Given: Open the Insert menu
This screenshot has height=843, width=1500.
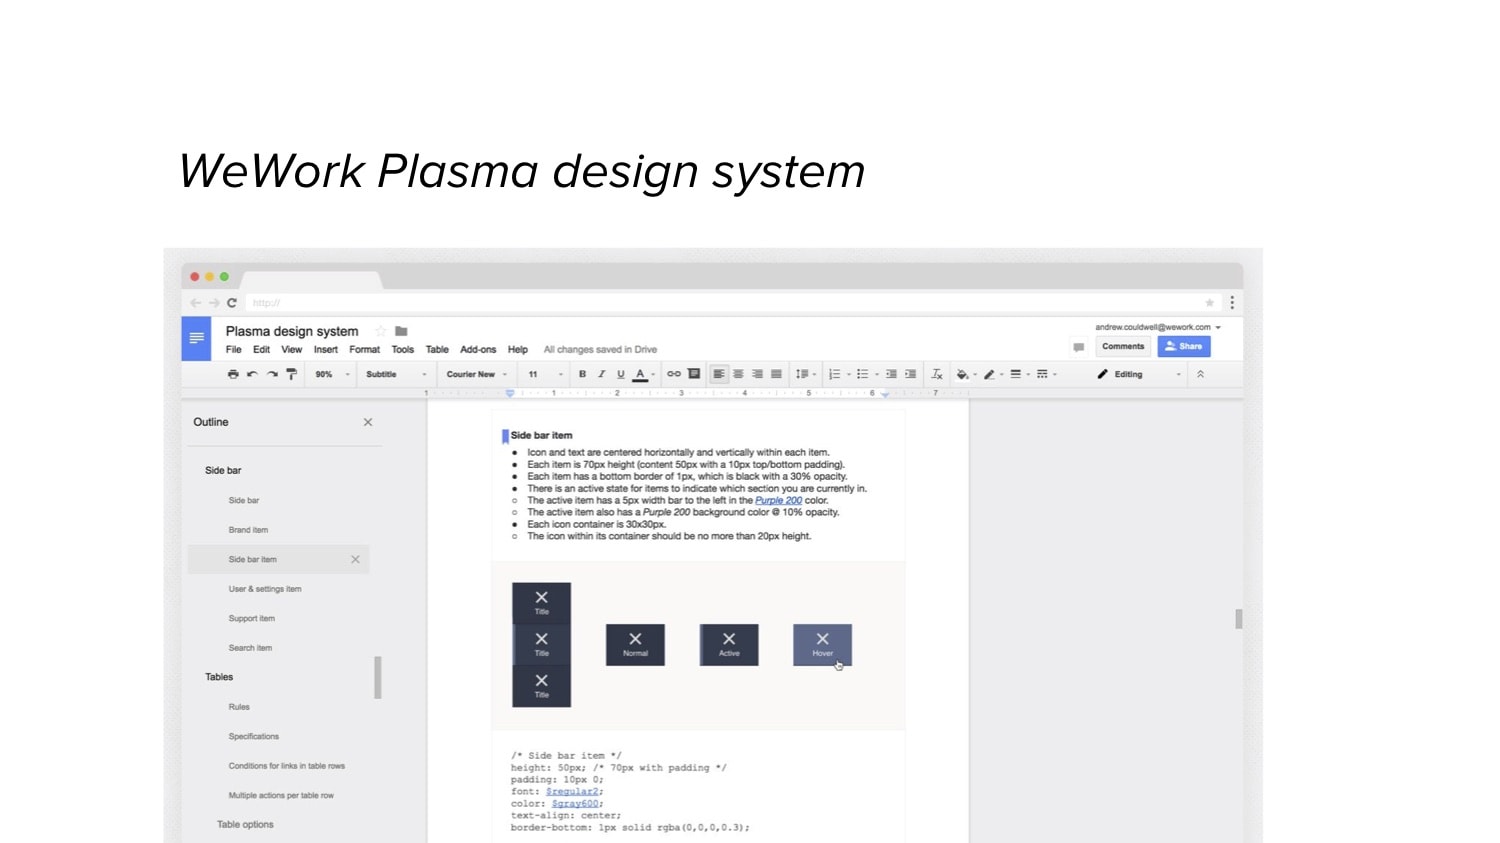Looking at the screenshot, I should (x=326, y=350).
